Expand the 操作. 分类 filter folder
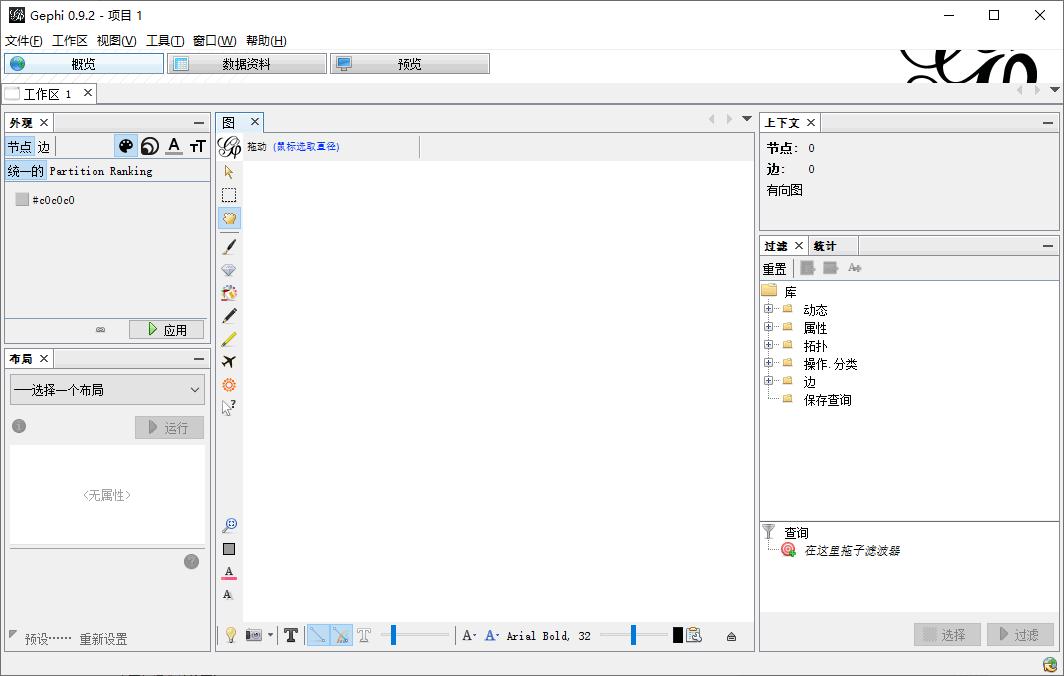This screenshot has height=676, width=1064. coord(768,362)
